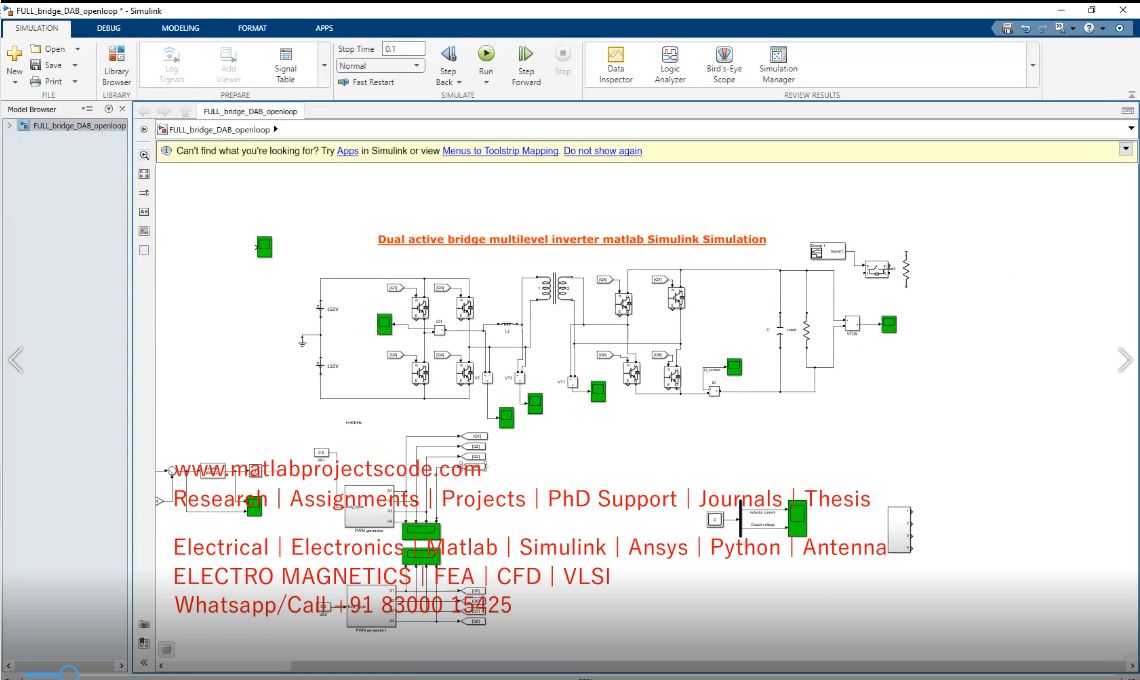Screen dimensions: 1140x680
Task: Open the Simulation Manager
Action: pos(778,65)
